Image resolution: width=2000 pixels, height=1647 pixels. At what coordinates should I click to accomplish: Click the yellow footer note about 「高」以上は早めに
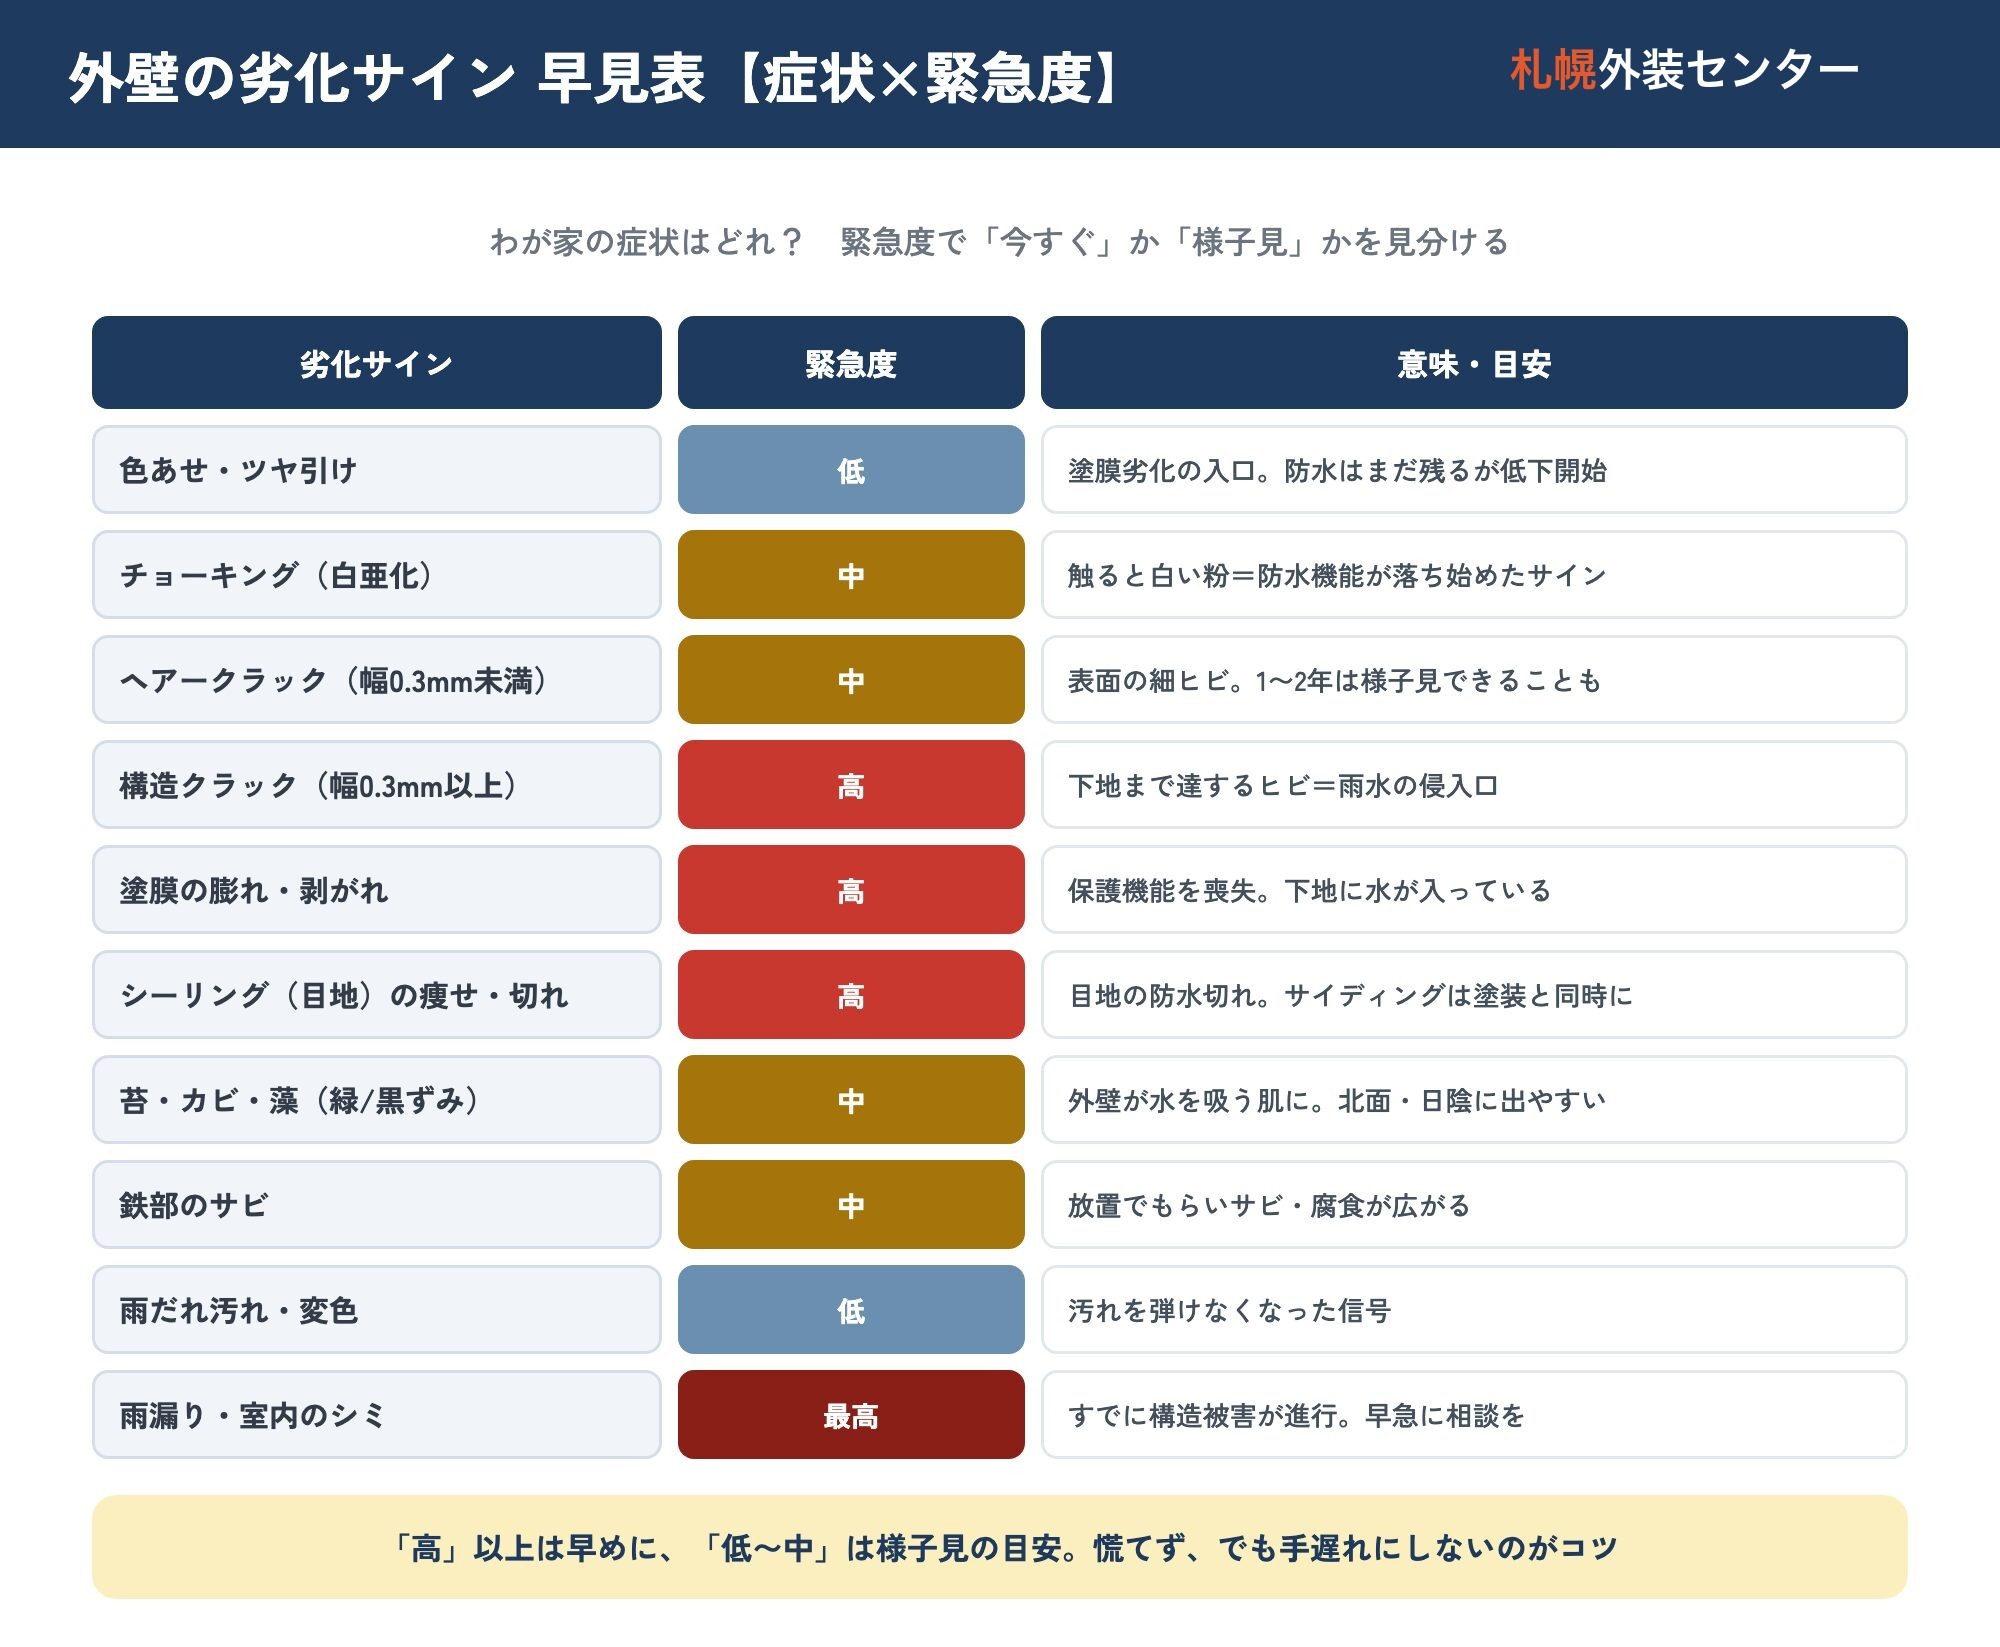point(1000,1547)
